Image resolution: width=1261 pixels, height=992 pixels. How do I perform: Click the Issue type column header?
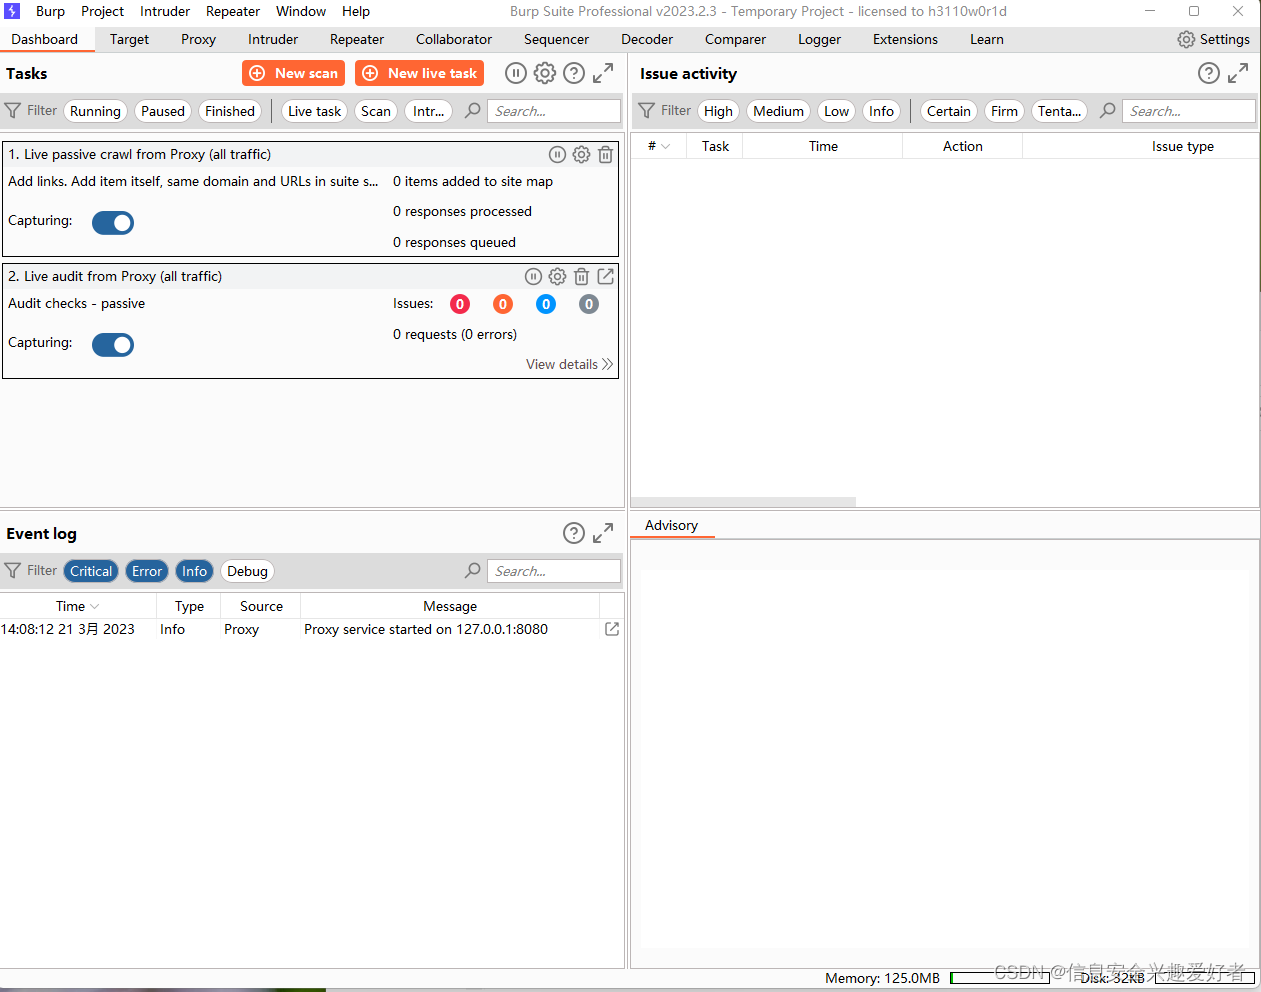tap(1183, 146)
